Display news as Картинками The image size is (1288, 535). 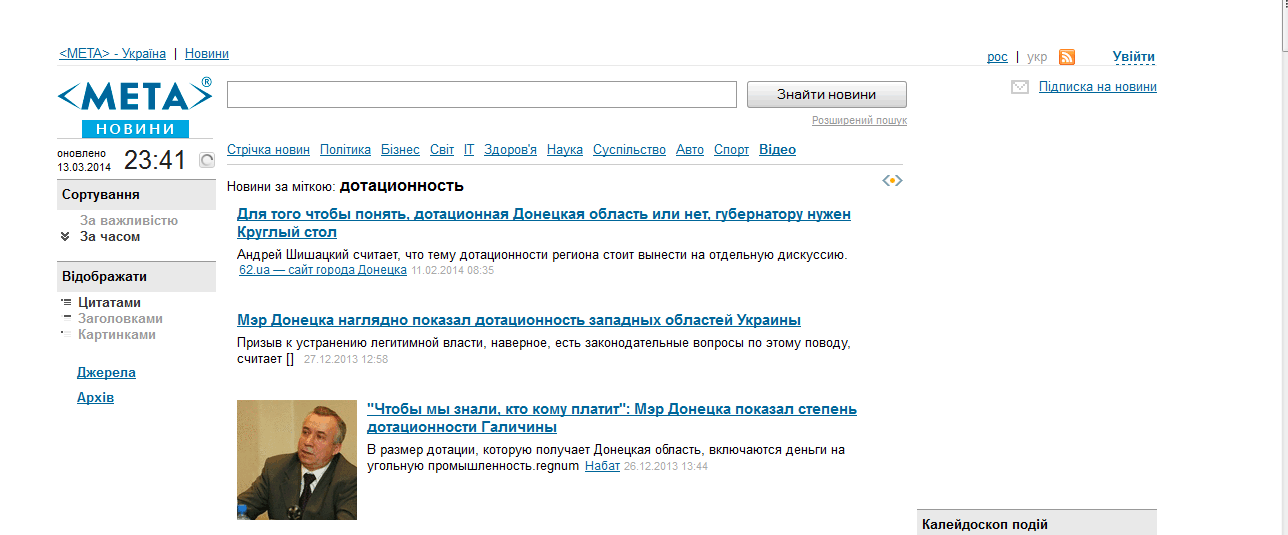click(x=117, y=335)
